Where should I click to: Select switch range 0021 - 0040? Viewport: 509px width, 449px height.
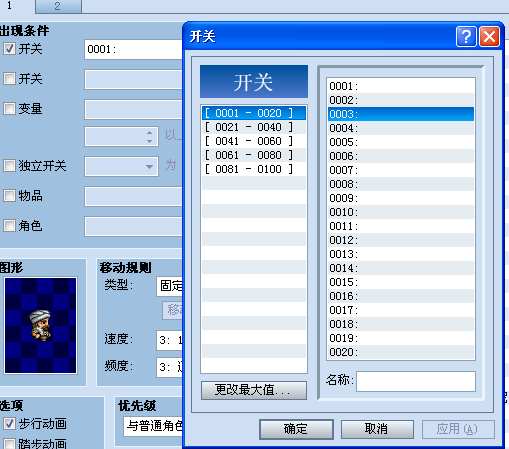coord(254,127)
